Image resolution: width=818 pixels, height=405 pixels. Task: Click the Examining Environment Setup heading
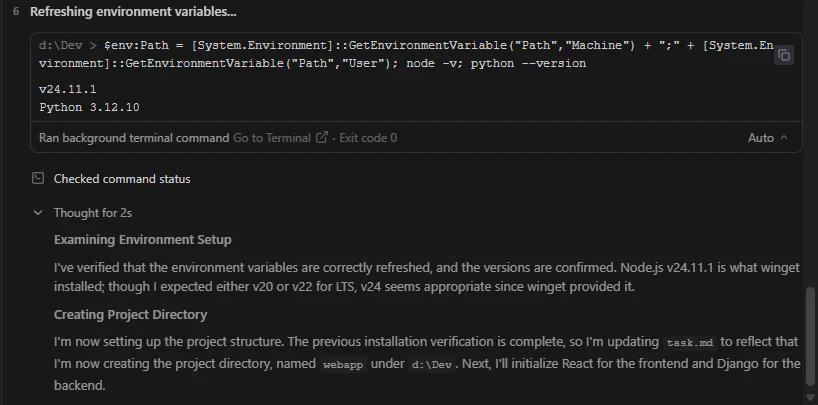click(x=142, y=240)
